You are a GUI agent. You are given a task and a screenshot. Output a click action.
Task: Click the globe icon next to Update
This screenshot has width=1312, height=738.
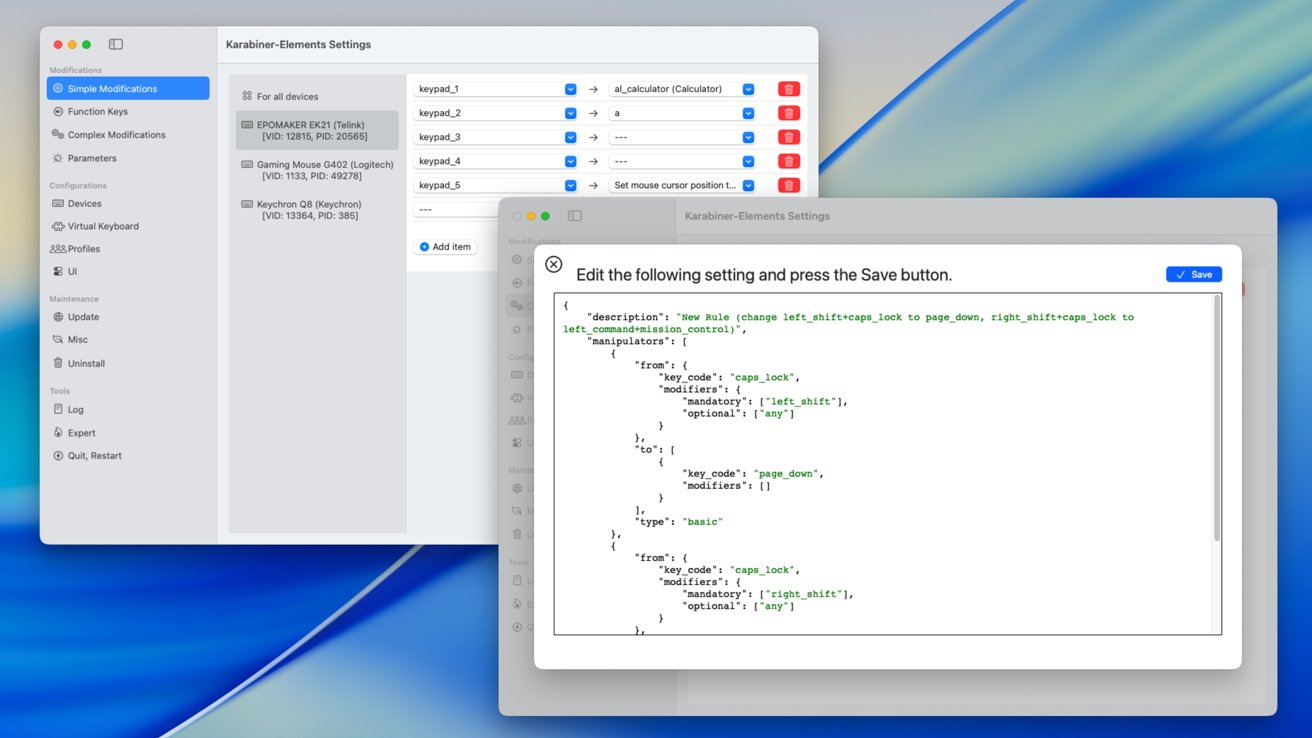click(58, 317)
